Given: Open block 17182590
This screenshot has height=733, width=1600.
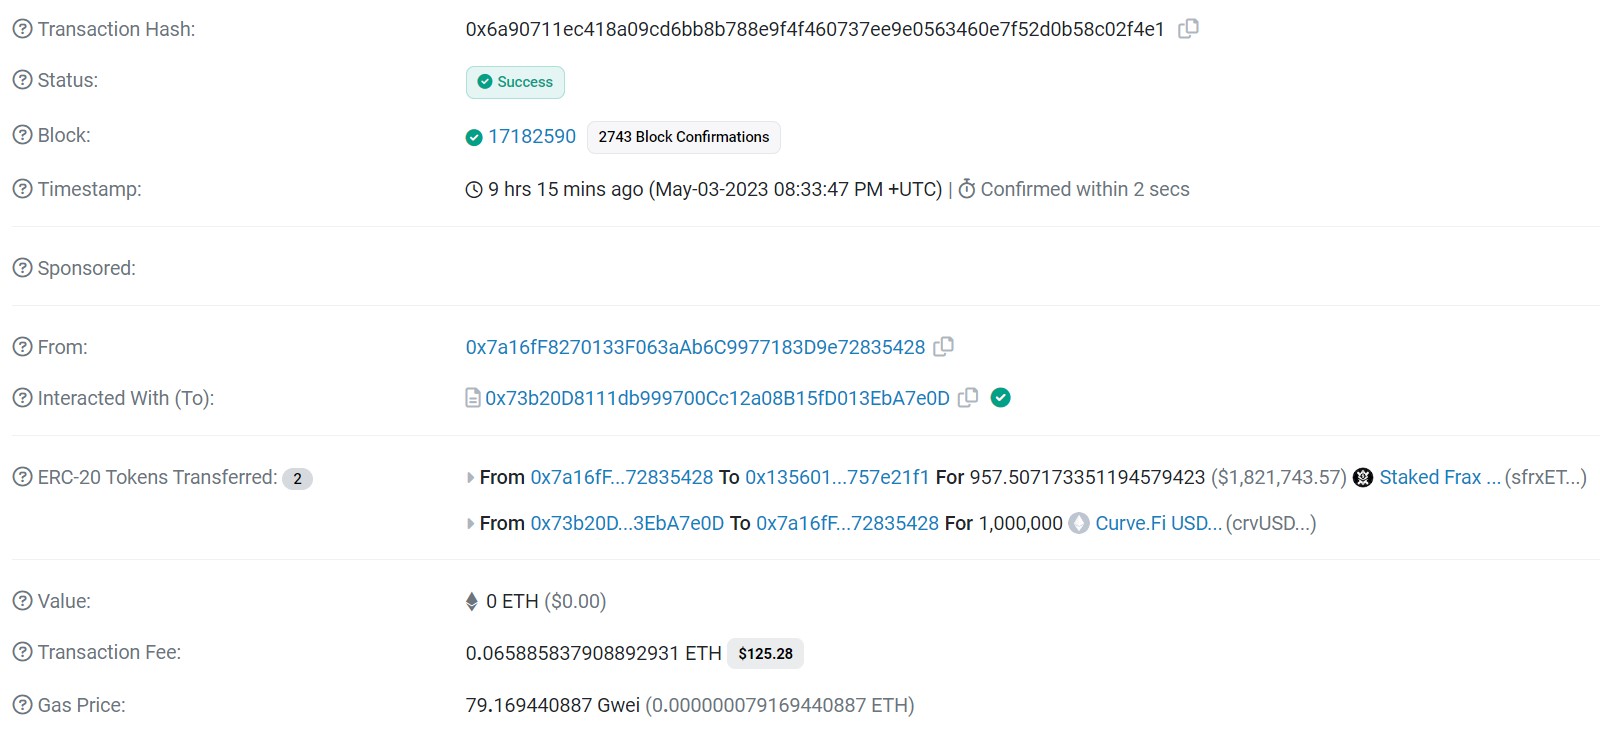Looking at the screenshot, I should [531, 136].
